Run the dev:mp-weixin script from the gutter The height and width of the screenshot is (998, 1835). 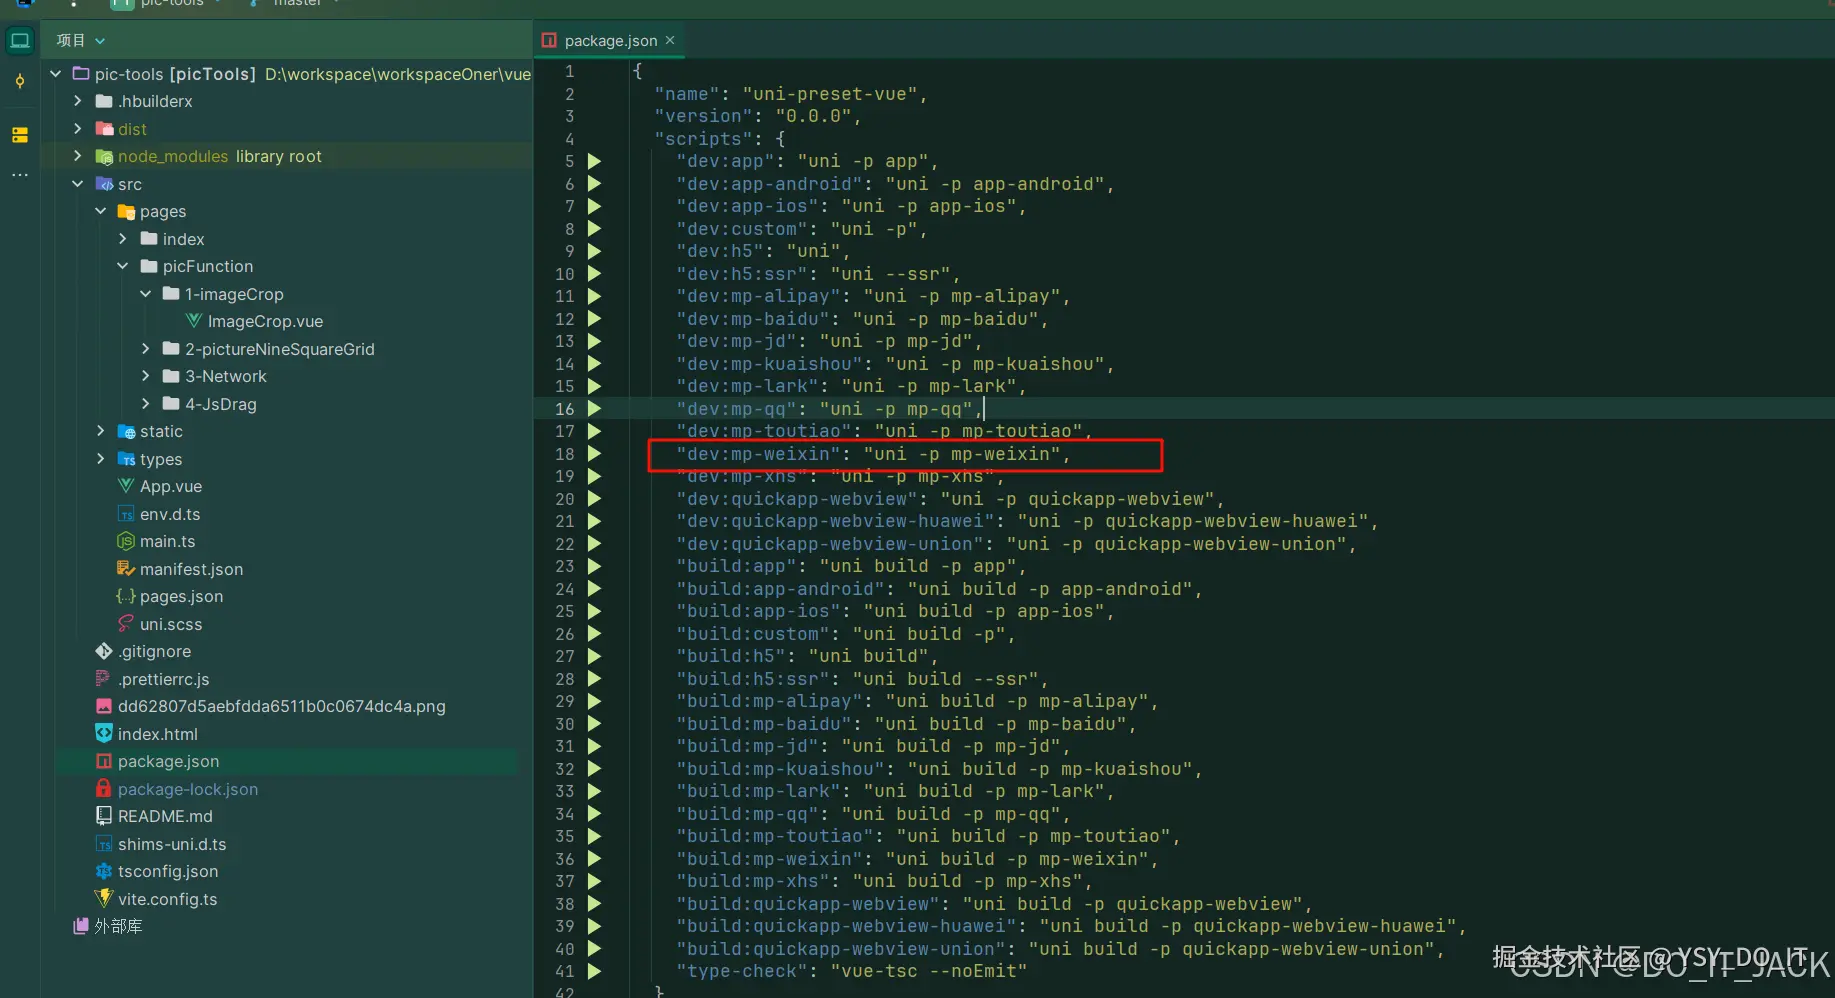(594, 454)
